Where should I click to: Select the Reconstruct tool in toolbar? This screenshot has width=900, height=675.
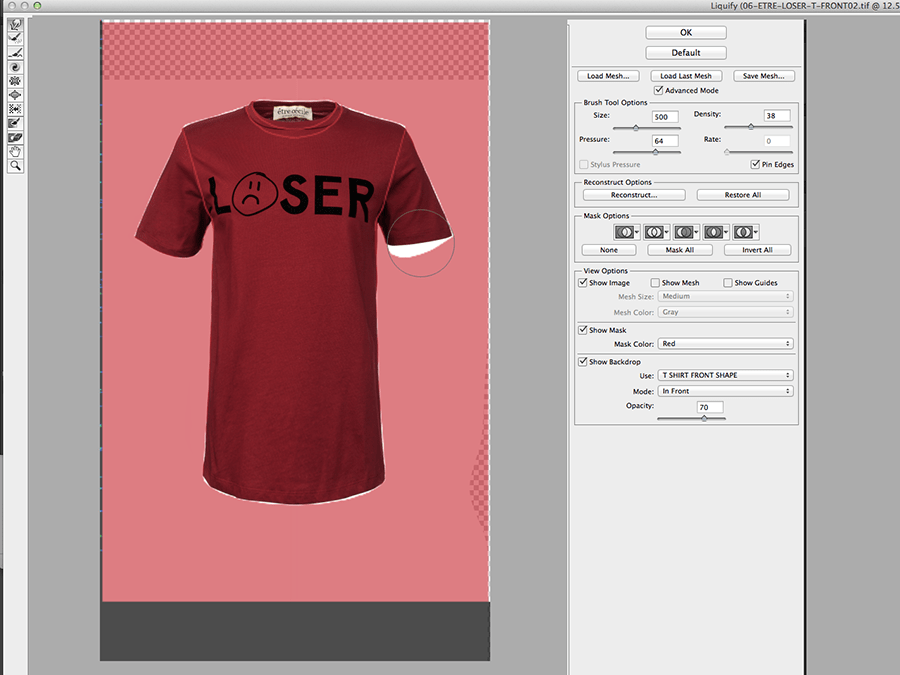click(x=15, y=37)
